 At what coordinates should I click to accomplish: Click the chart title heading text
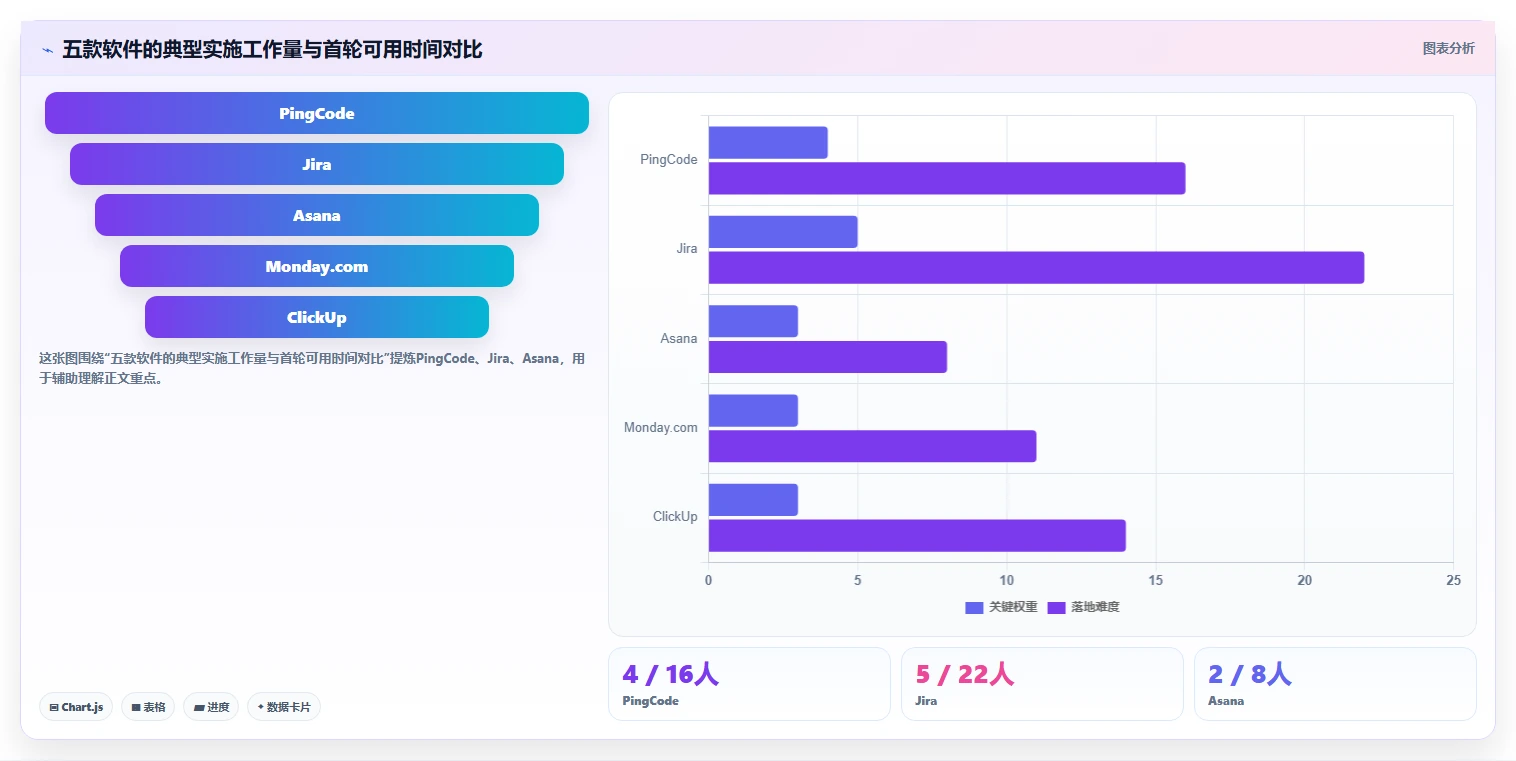coord(272,49)
